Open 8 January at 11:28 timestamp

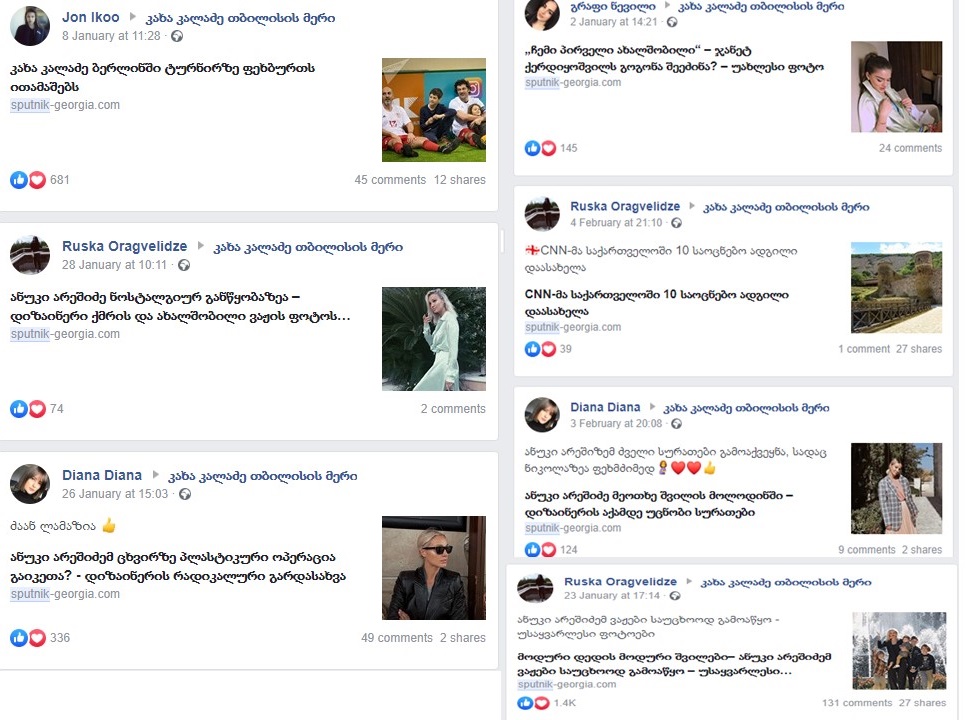(x=111, y=36)
